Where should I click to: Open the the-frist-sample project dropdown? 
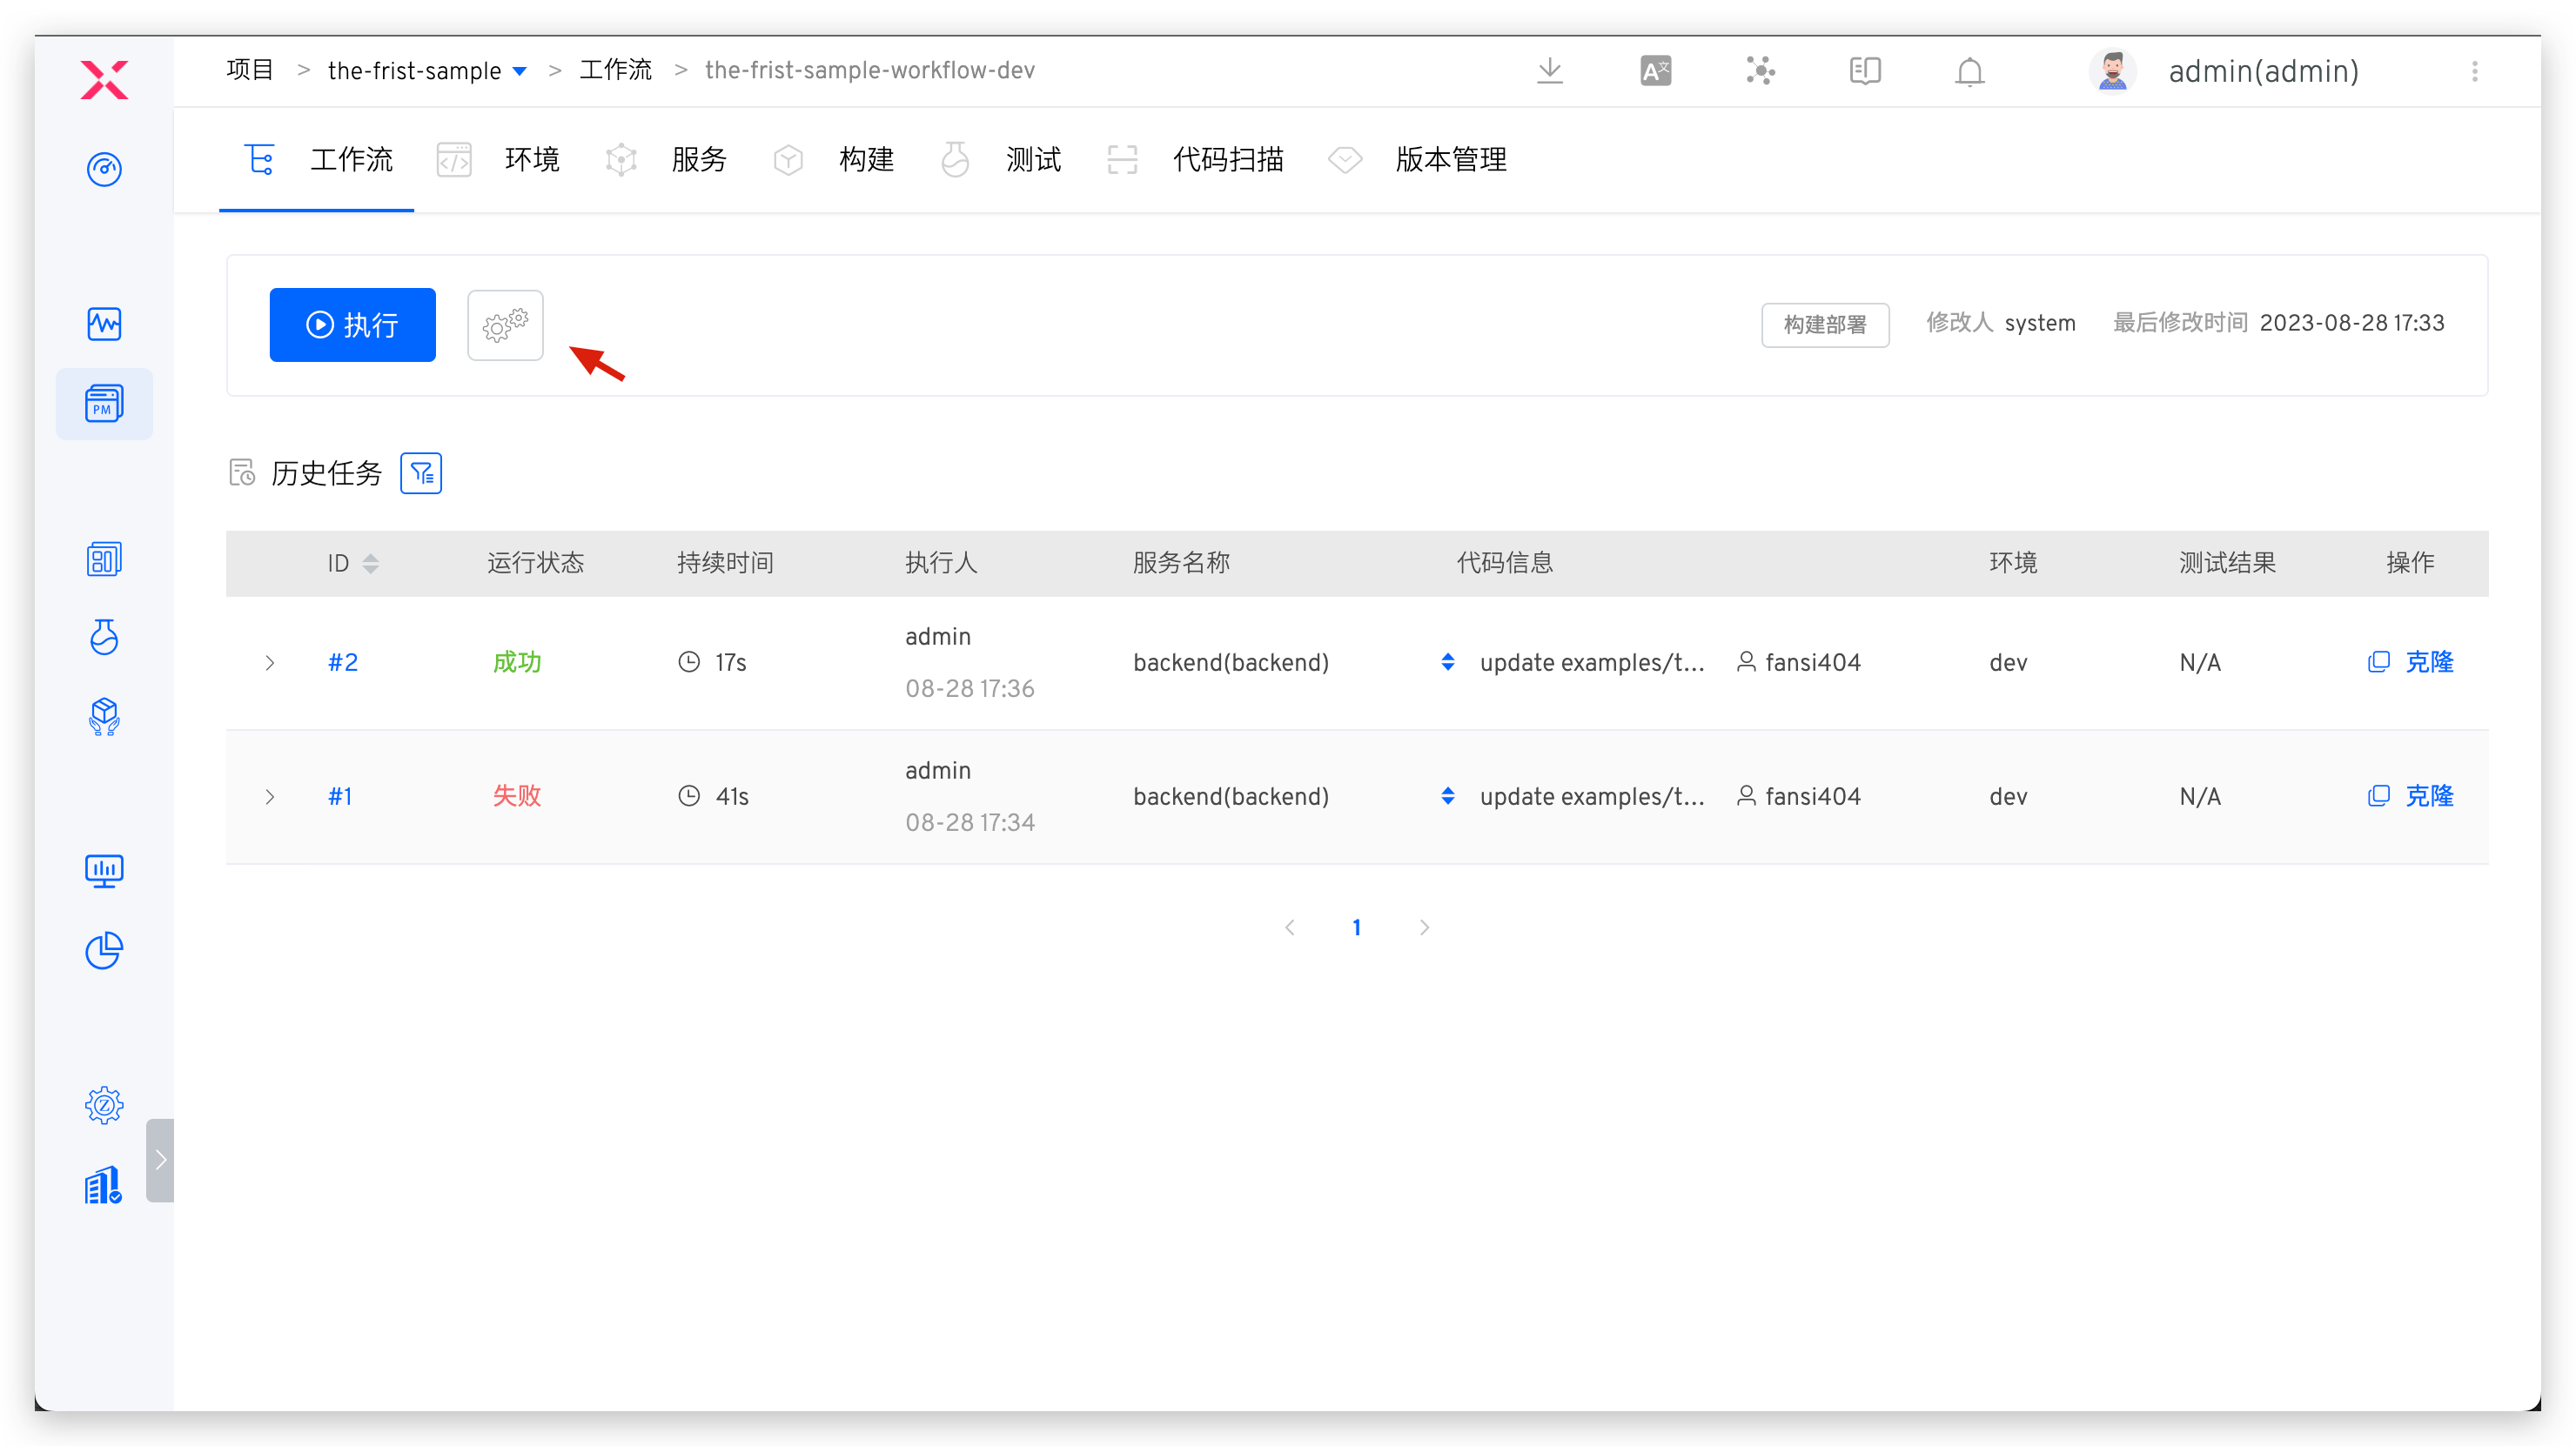click(x=519, y=70)
